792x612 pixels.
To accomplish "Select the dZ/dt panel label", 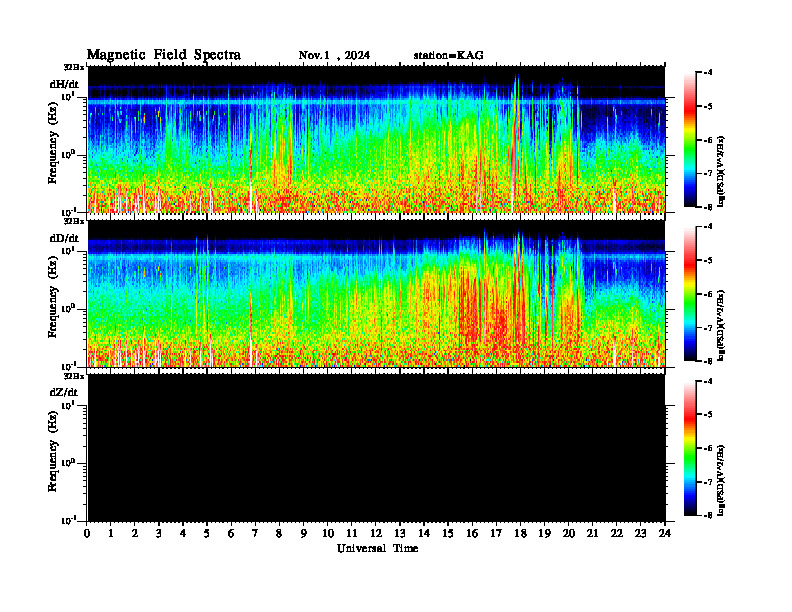I will (64, 392).
